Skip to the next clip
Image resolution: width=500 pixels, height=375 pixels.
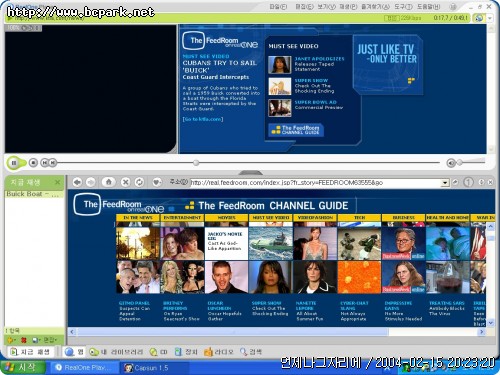(x=53, y=163)
